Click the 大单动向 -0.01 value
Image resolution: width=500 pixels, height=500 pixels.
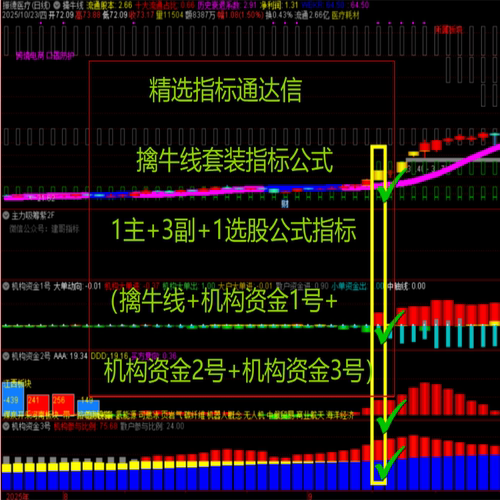pos(77,286)
